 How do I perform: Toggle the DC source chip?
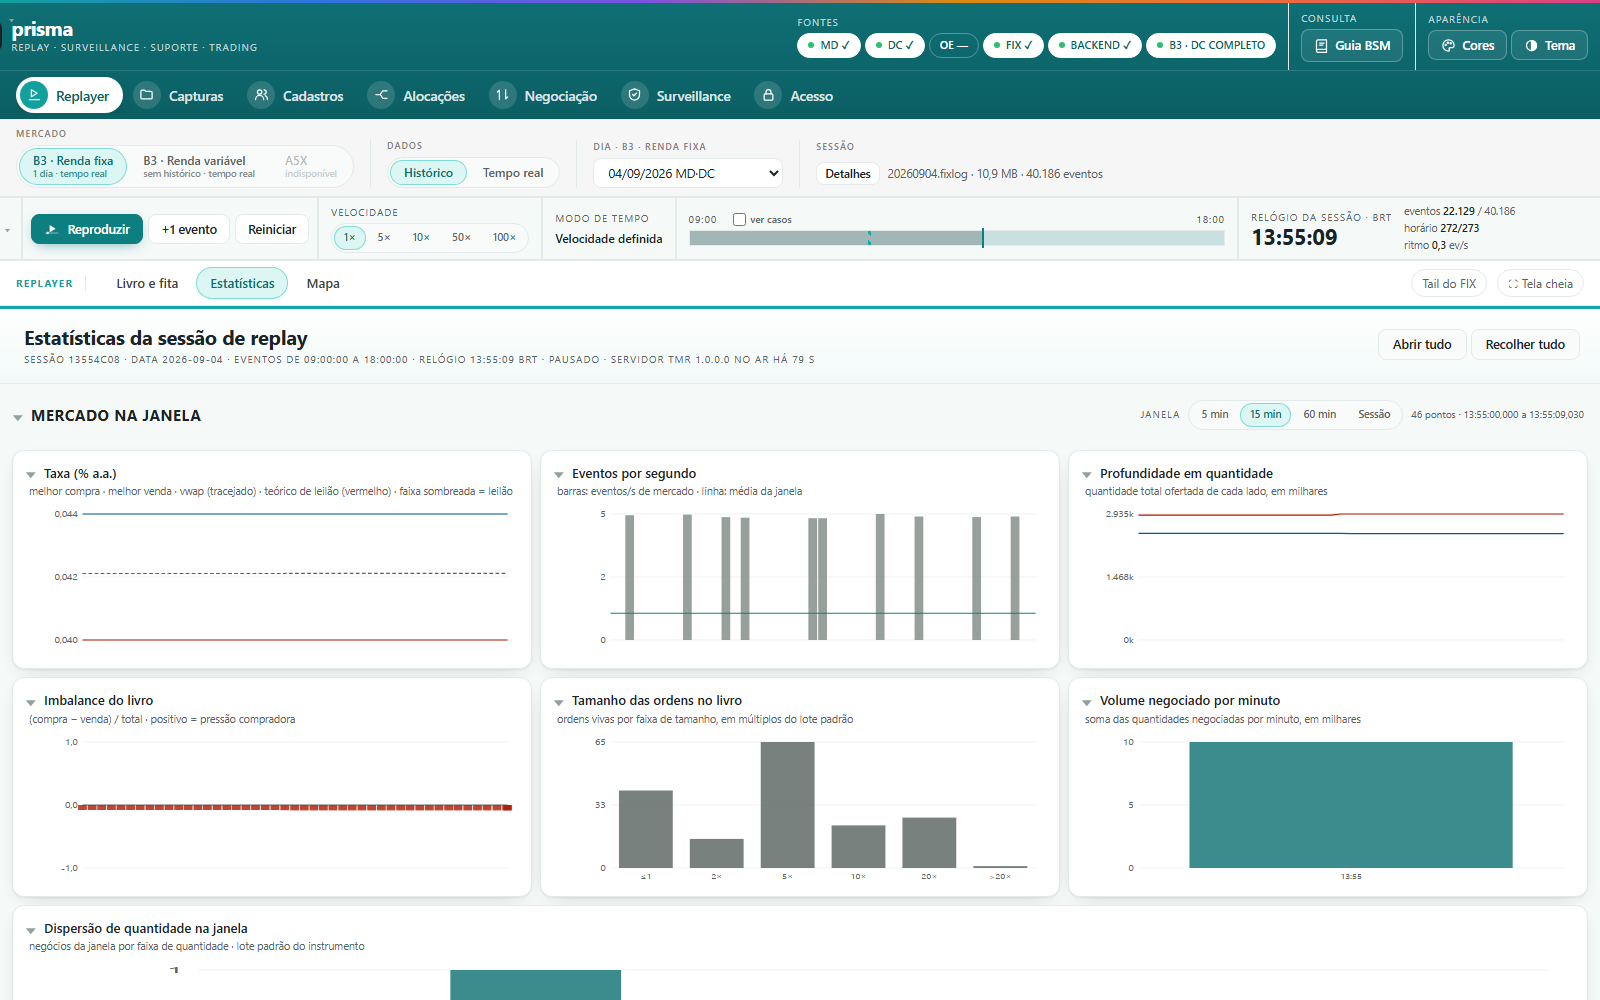pos(895,45)
